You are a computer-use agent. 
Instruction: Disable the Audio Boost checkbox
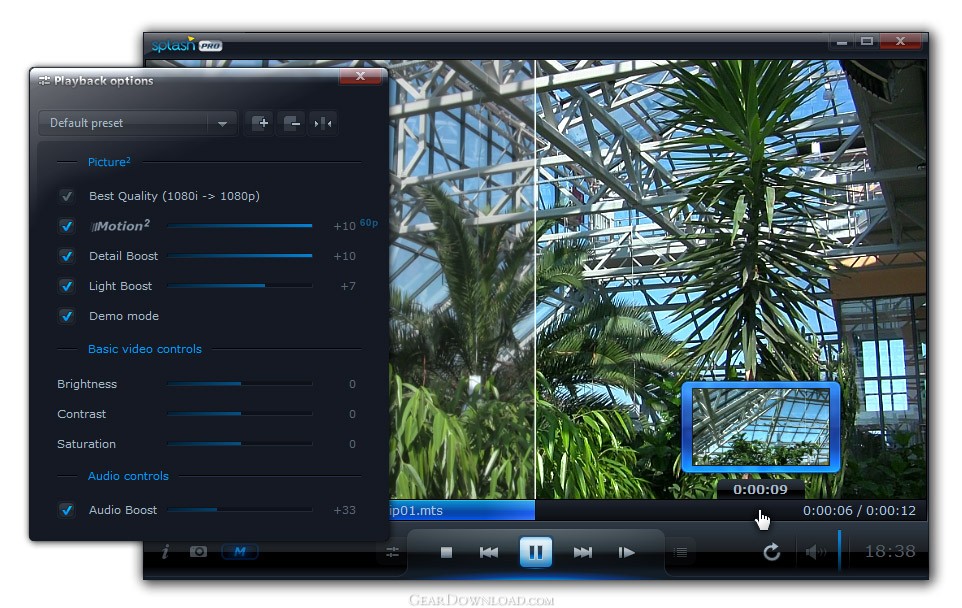click(x=66, y=510)
